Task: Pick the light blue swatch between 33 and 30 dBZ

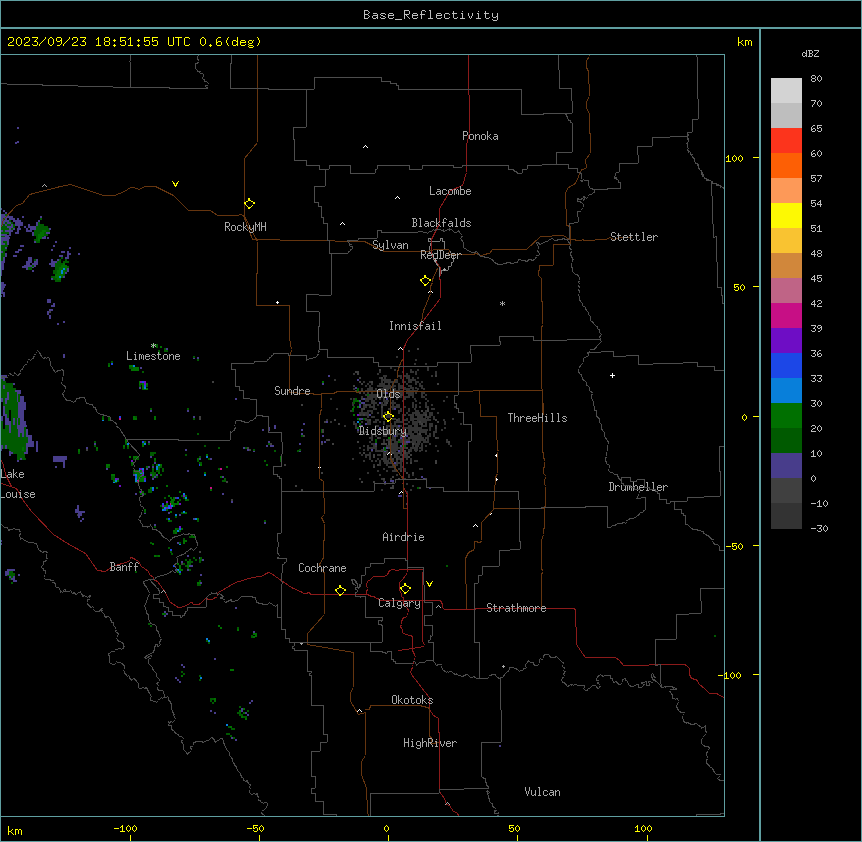Action: [786, 390]
